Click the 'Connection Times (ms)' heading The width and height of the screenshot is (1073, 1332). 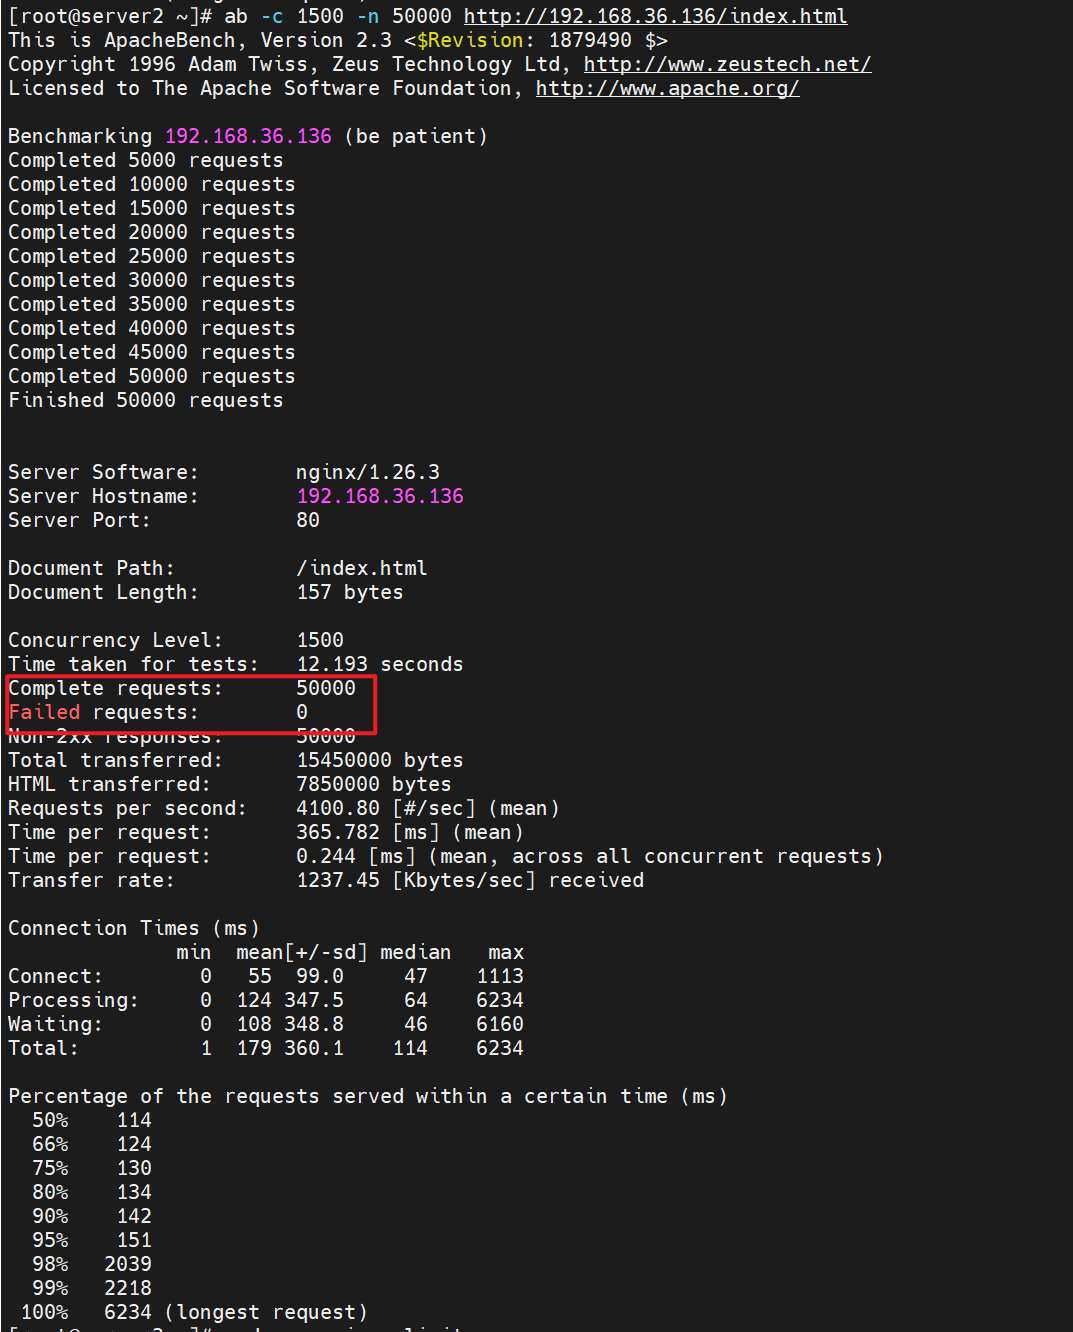tap(134, 928)
